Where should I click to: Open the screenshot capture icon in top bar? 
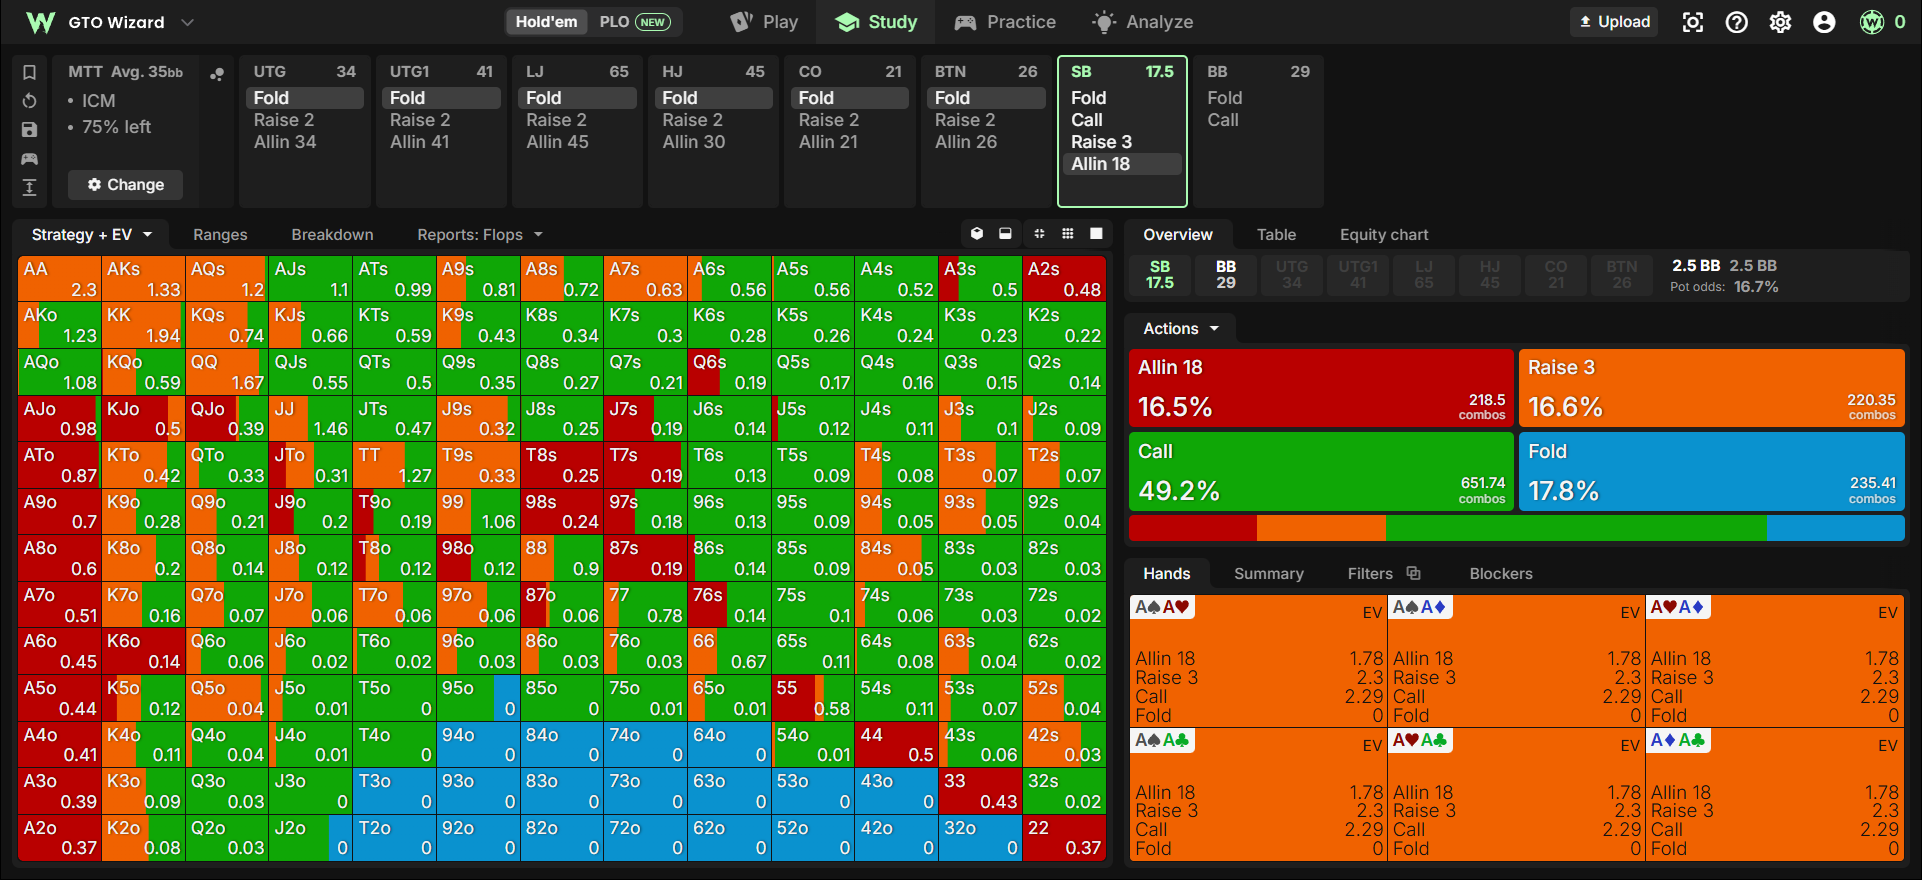click(1693, 22)
